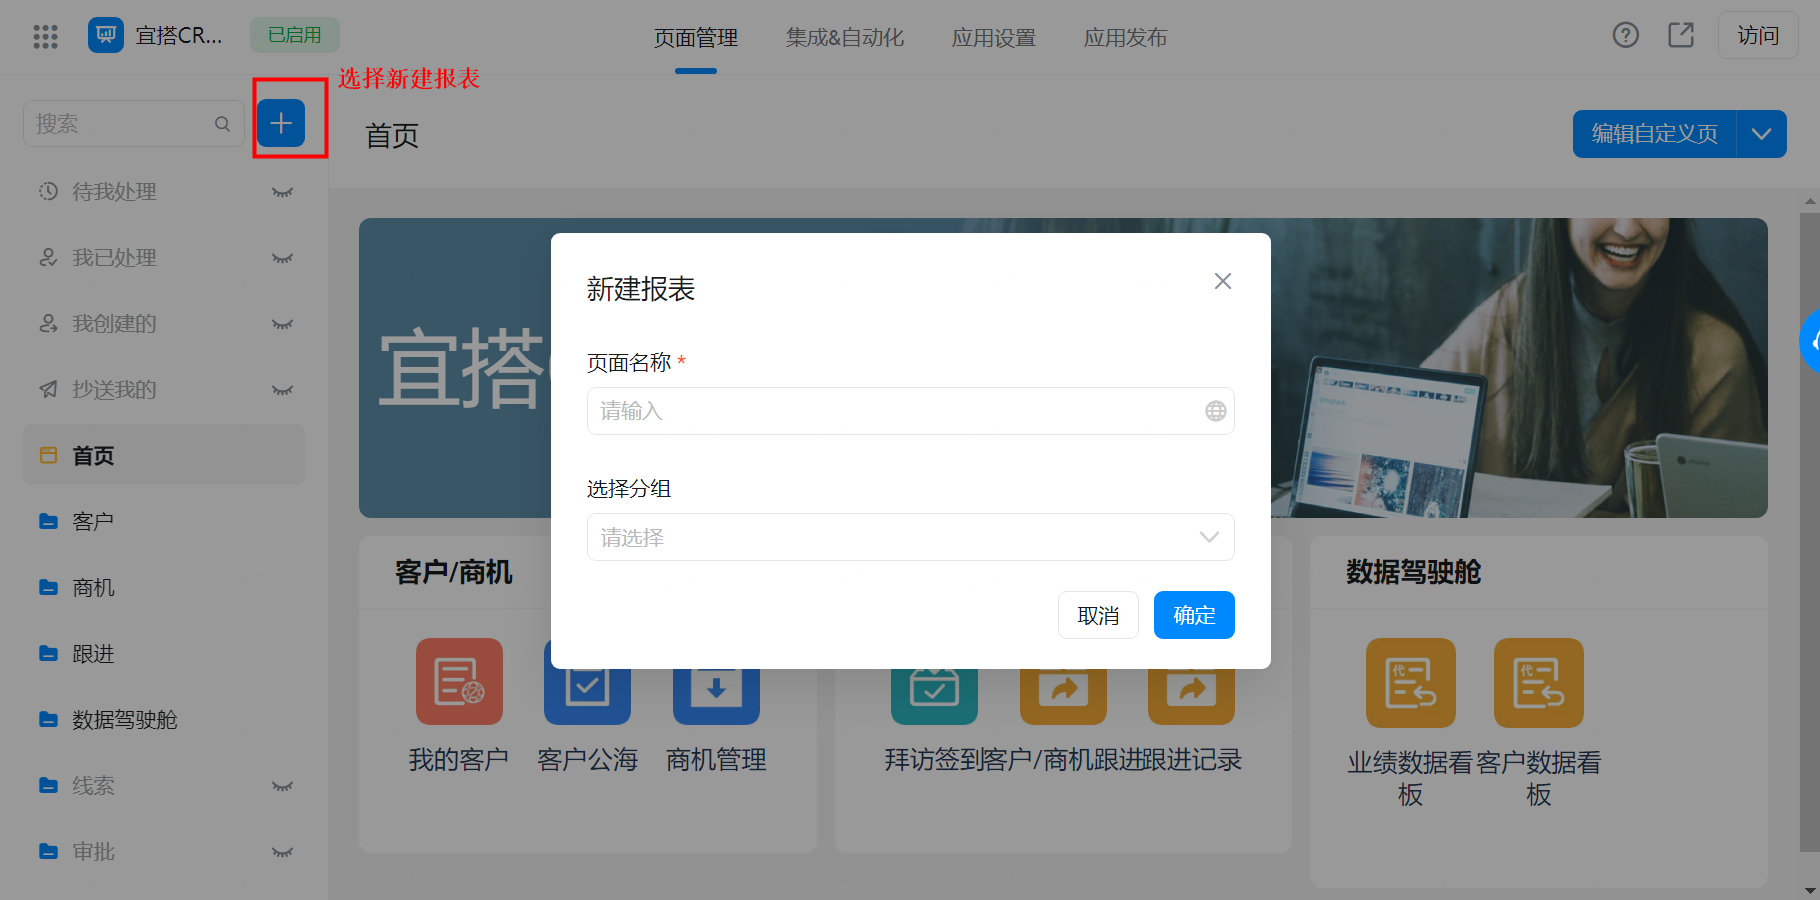Click the teal 拜访签到 calendar icon
Screen dimensions: 1820x900
(x=934, y=696)
